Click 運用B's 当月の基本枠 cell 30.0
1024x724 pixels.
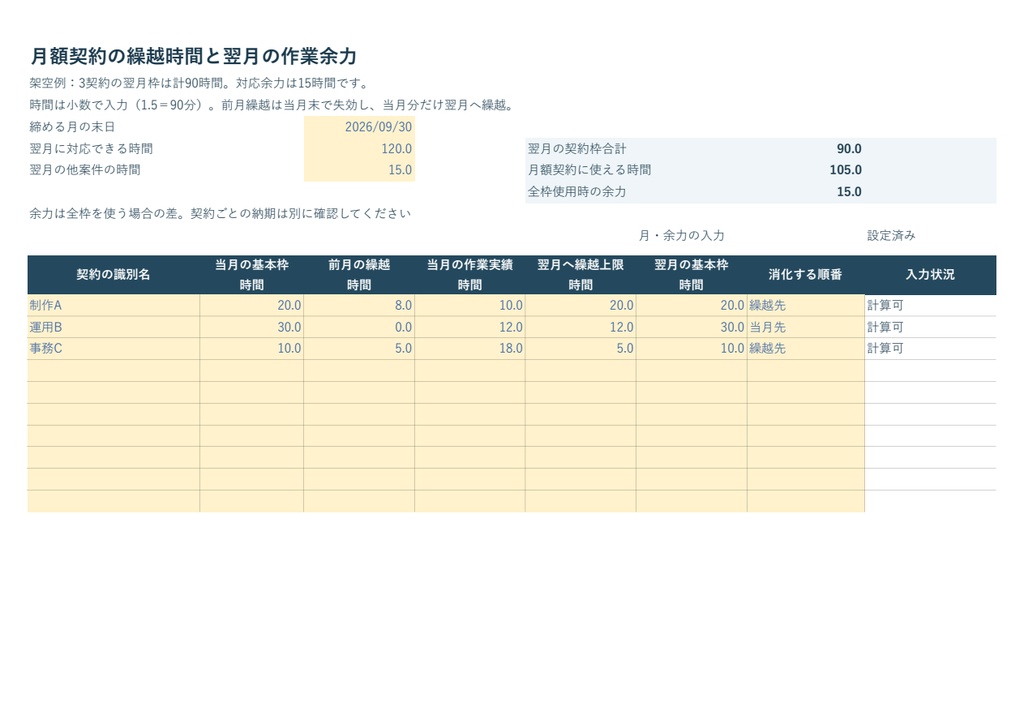(x=251, y=327)
